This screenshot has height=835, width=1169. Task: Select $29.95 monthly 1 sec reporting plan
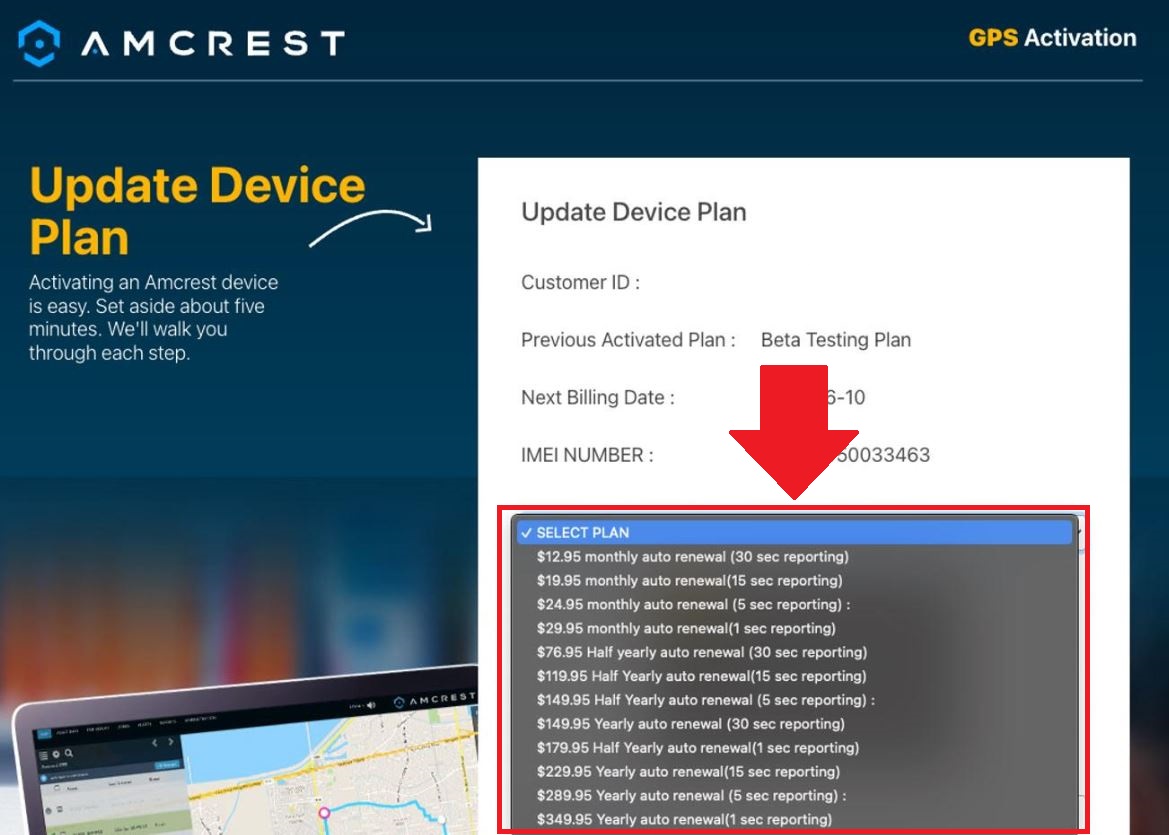(793, 628)
